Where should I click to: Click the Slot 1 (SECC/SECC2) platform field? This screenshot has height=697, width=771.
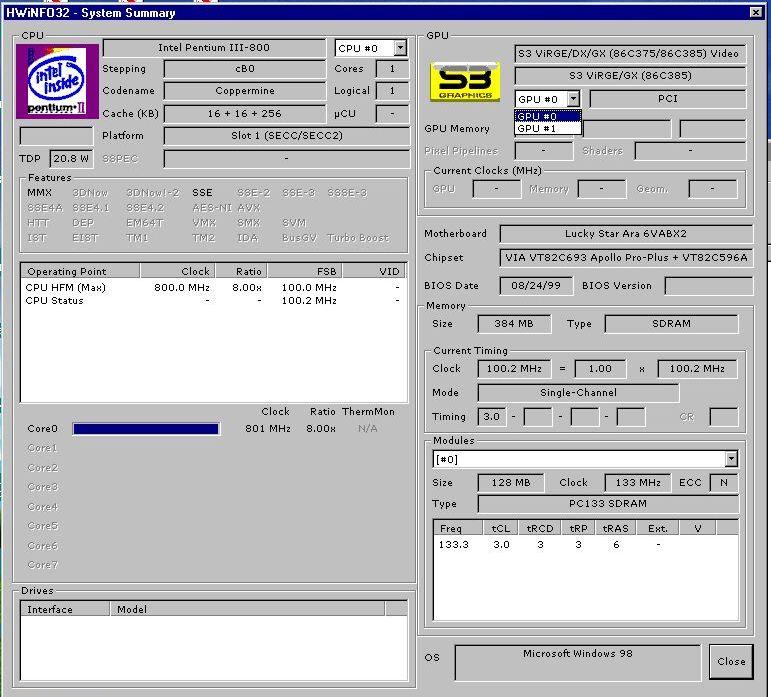point(287,136)
